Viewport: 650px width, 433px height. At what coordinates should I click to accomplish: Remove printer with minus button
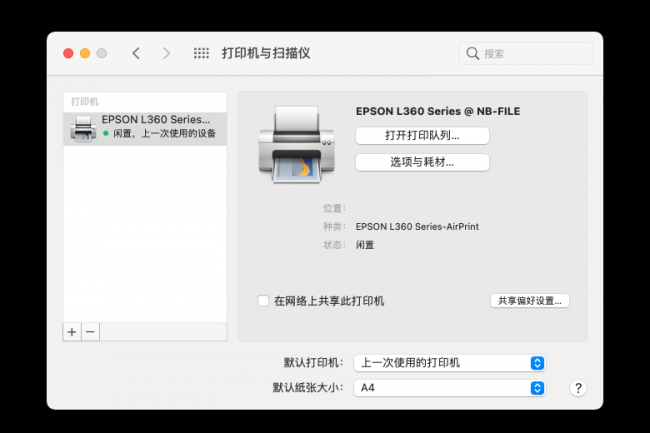coord(90,332)
